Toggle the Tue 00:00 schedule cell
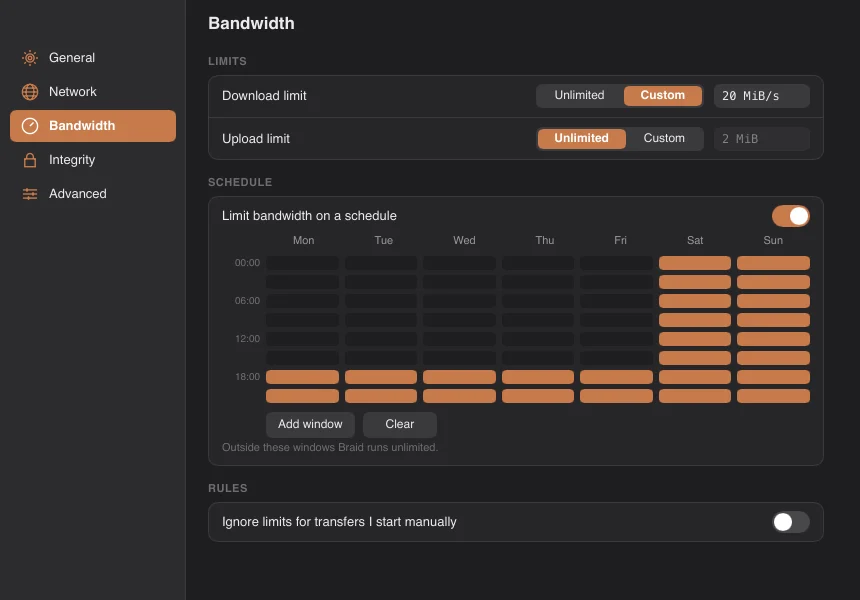Screen dimensions: 860x600 [381, 263]
